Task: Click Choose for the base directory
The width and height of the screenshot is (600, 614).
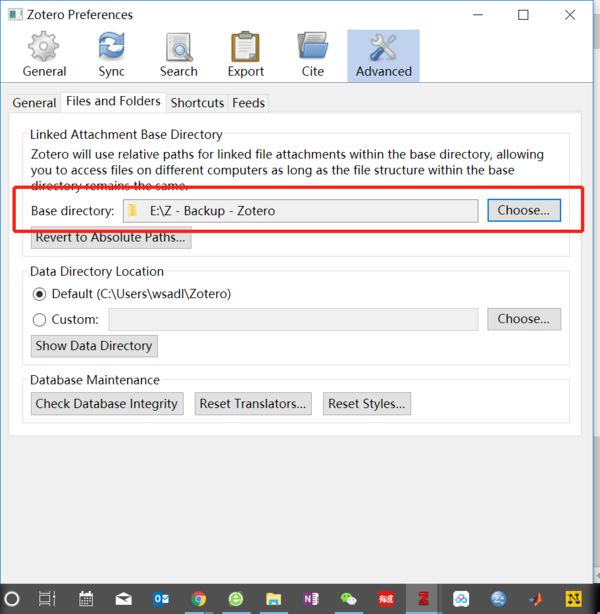Action: [524, 210]
